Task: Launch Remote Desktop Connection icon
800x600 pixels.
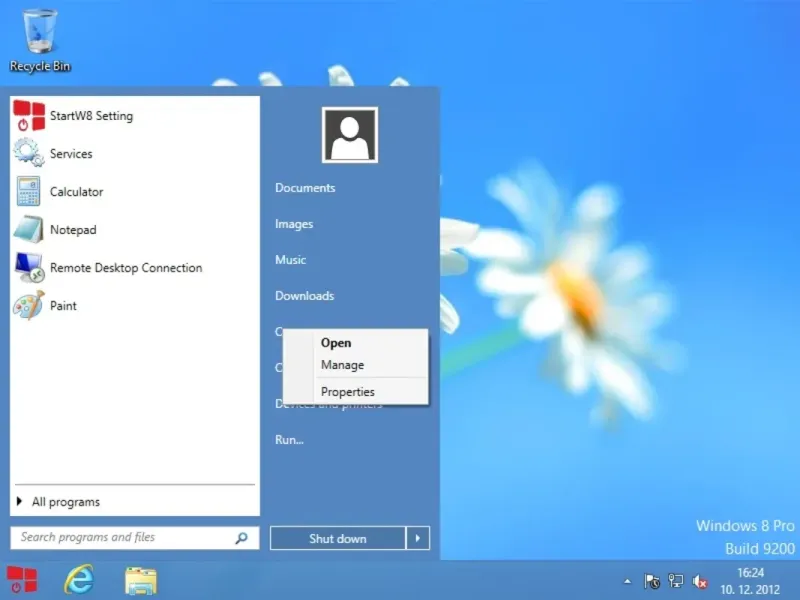Action: (29, 267)
